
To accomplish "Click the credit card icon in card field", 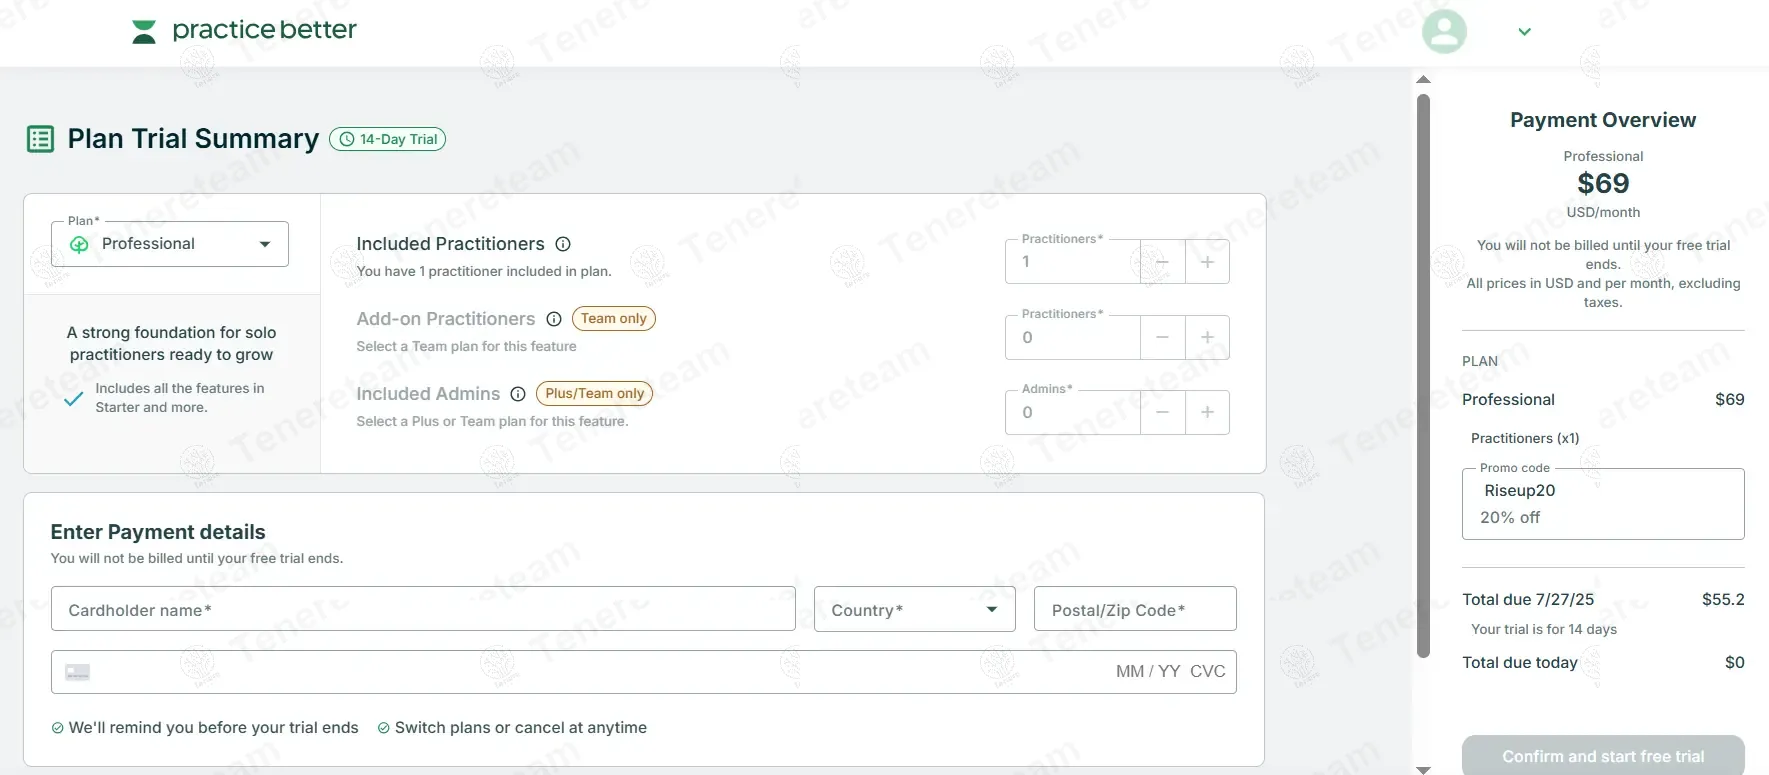I will tap(78, 672).
